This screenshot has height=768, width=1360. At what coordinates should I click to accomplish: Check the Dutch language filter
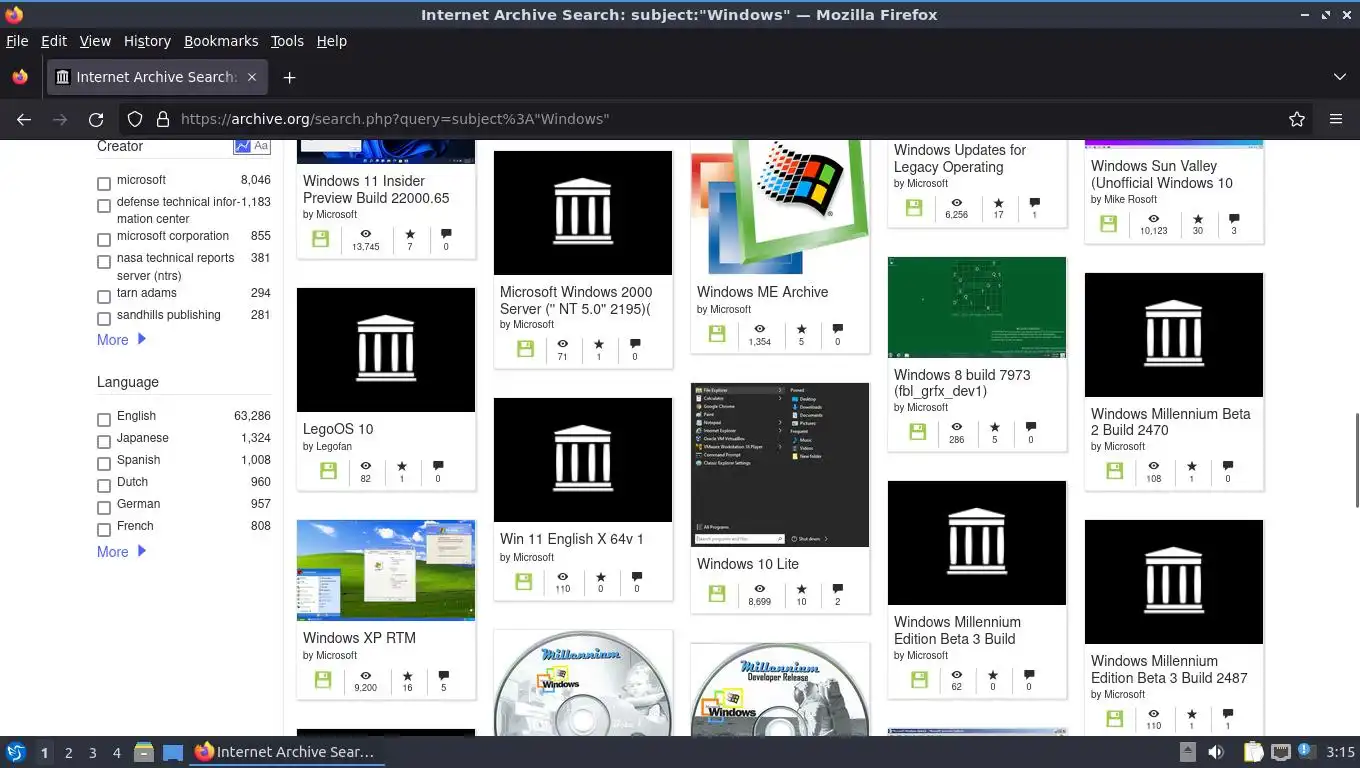point(104,486)
